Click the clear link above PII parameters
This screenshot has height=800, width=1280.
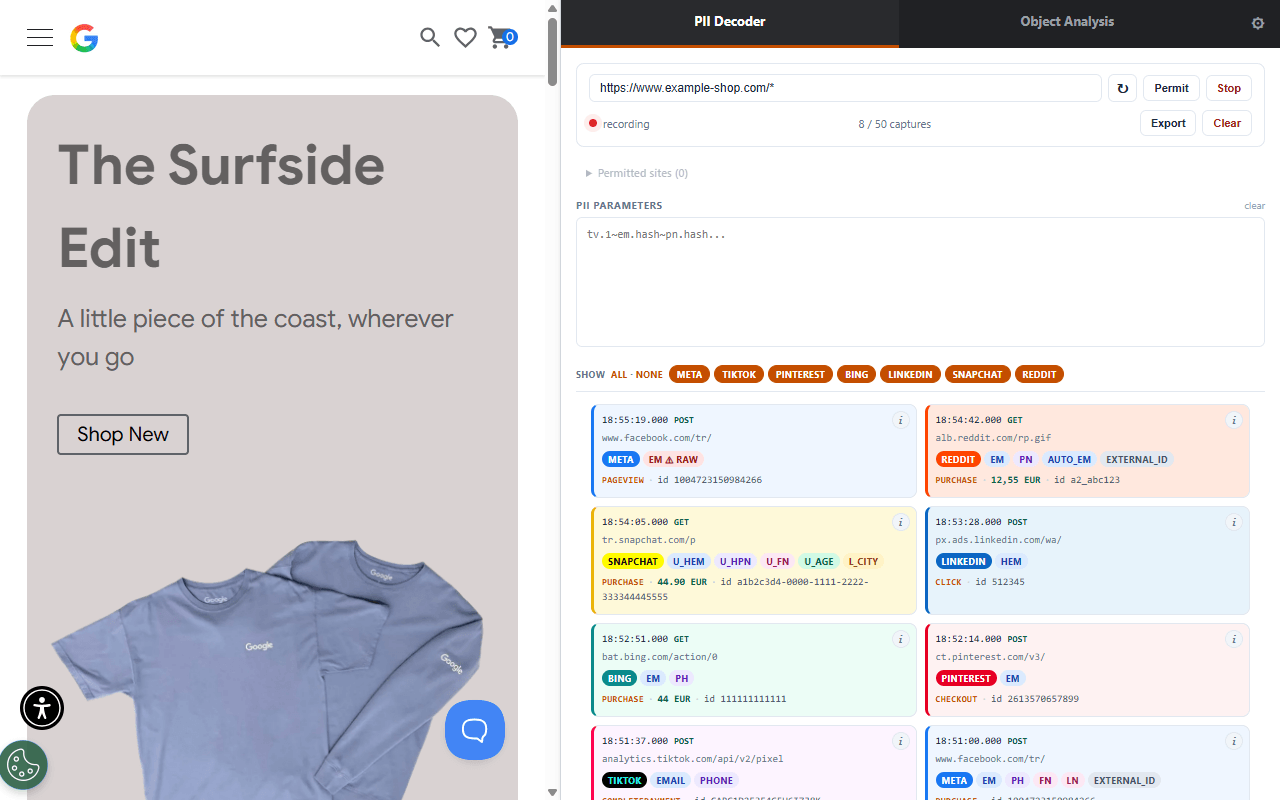[x=1254, y=206]
